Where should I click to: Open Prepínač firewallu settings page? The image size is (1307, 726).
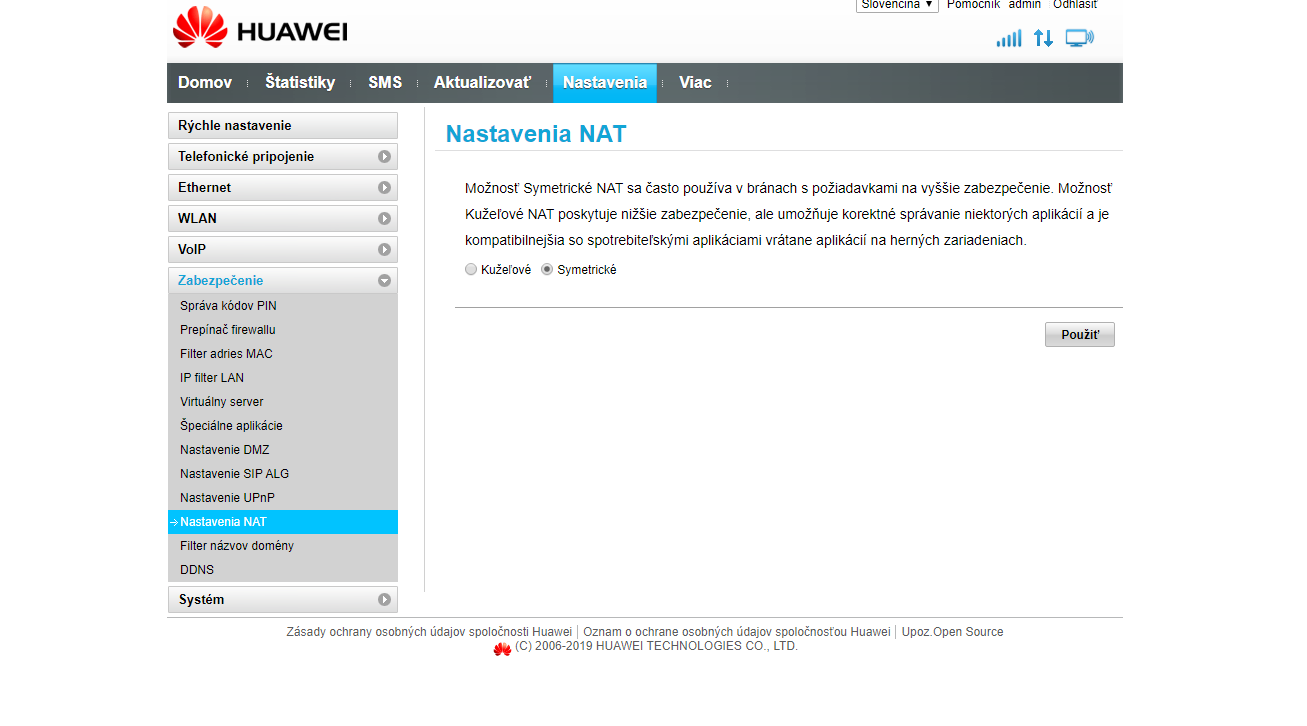click(228, 330)
